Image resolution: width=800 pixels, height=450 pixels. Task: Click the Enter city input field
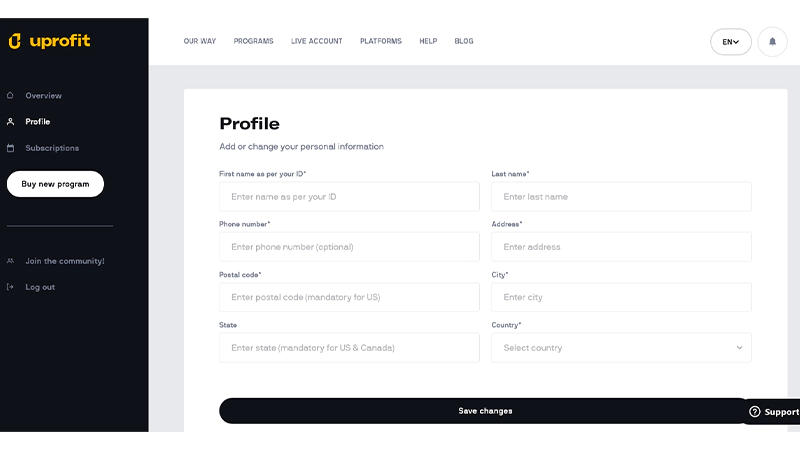tap(621, 297)
